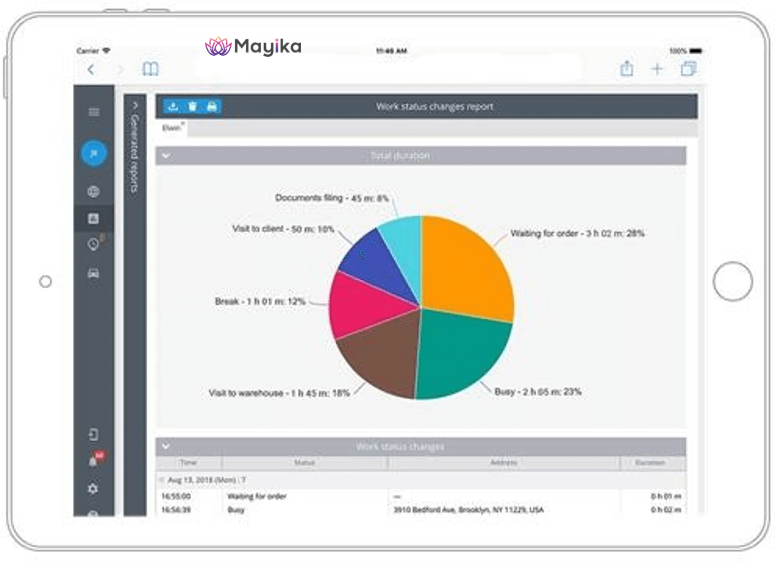Select the clock history icon in sidebar

[94, 244]
